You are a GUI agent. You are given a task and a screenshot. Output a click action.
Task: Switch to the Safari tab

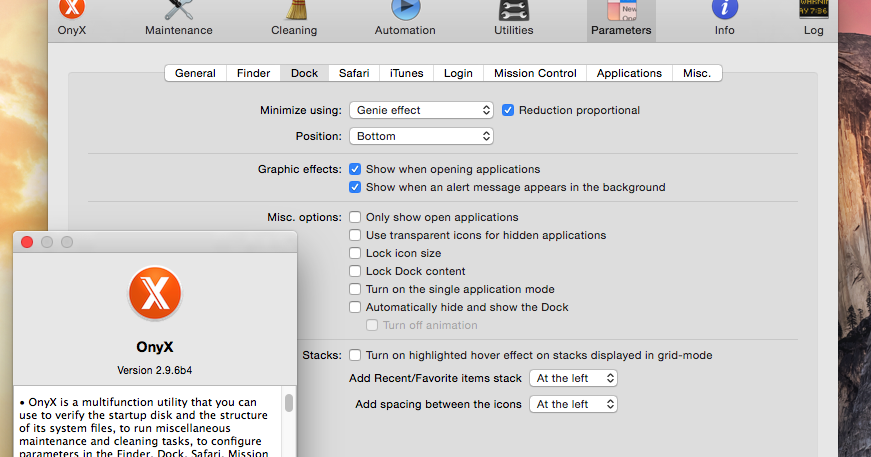click(x=354, y=73)
